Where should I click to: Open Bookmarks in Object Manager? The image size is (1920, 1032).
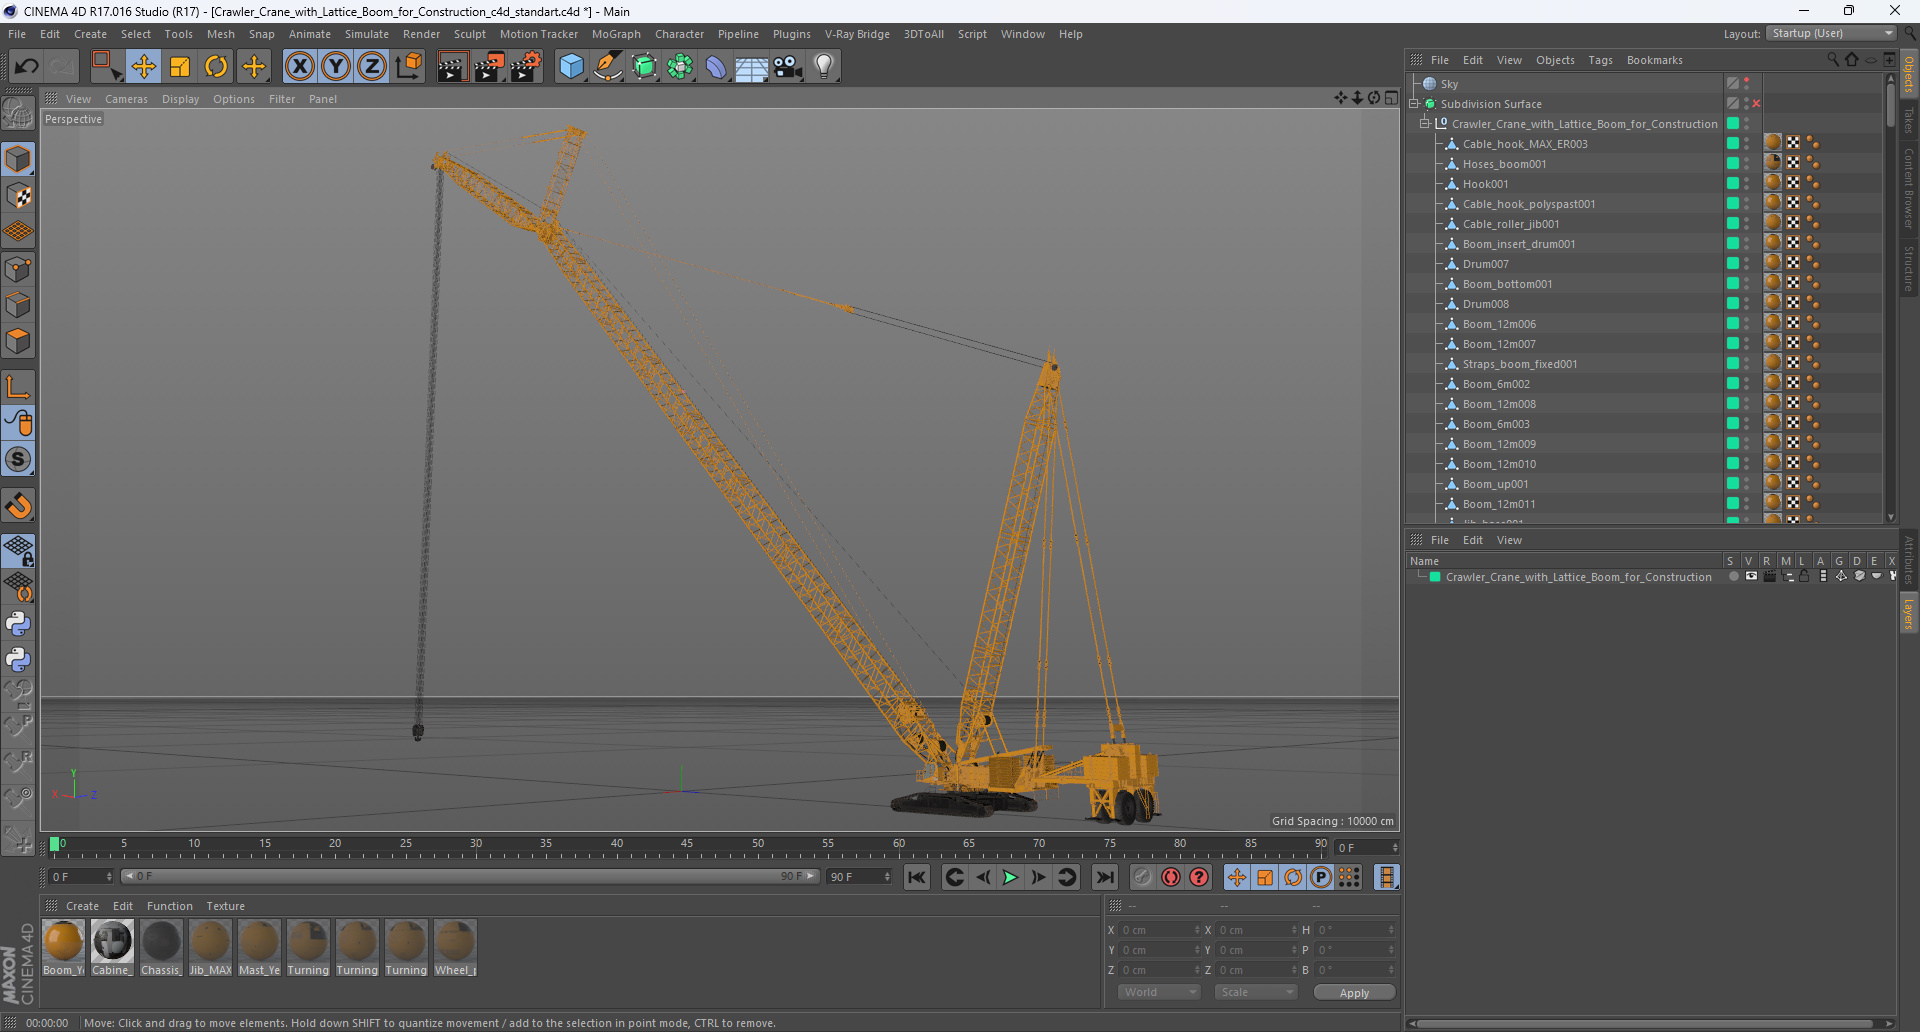click(x=1654, y=60)
